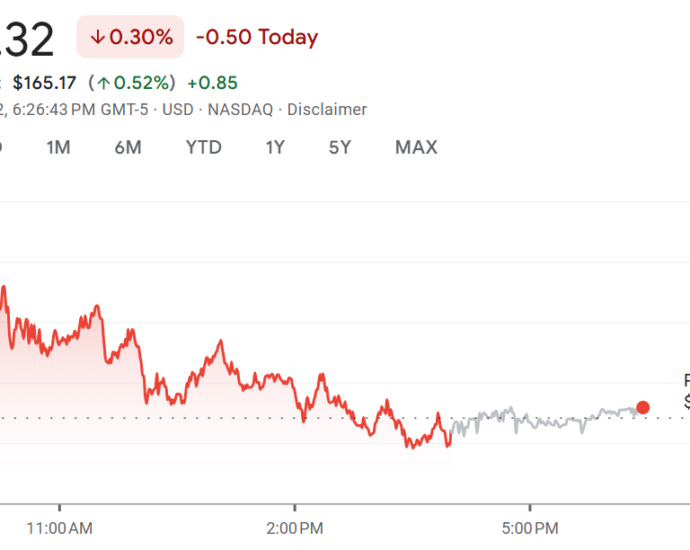Viewport: 690px width, 550px height.
Task: Open the Disclaimer link
Action: 327,110
